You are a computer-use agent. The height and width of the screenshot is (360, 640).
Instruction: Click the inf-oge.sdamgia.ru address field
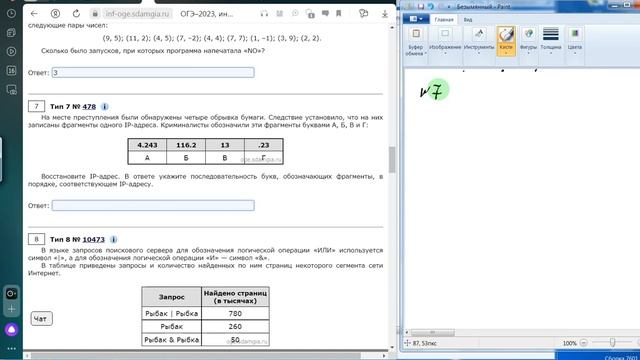click(137, 13)
